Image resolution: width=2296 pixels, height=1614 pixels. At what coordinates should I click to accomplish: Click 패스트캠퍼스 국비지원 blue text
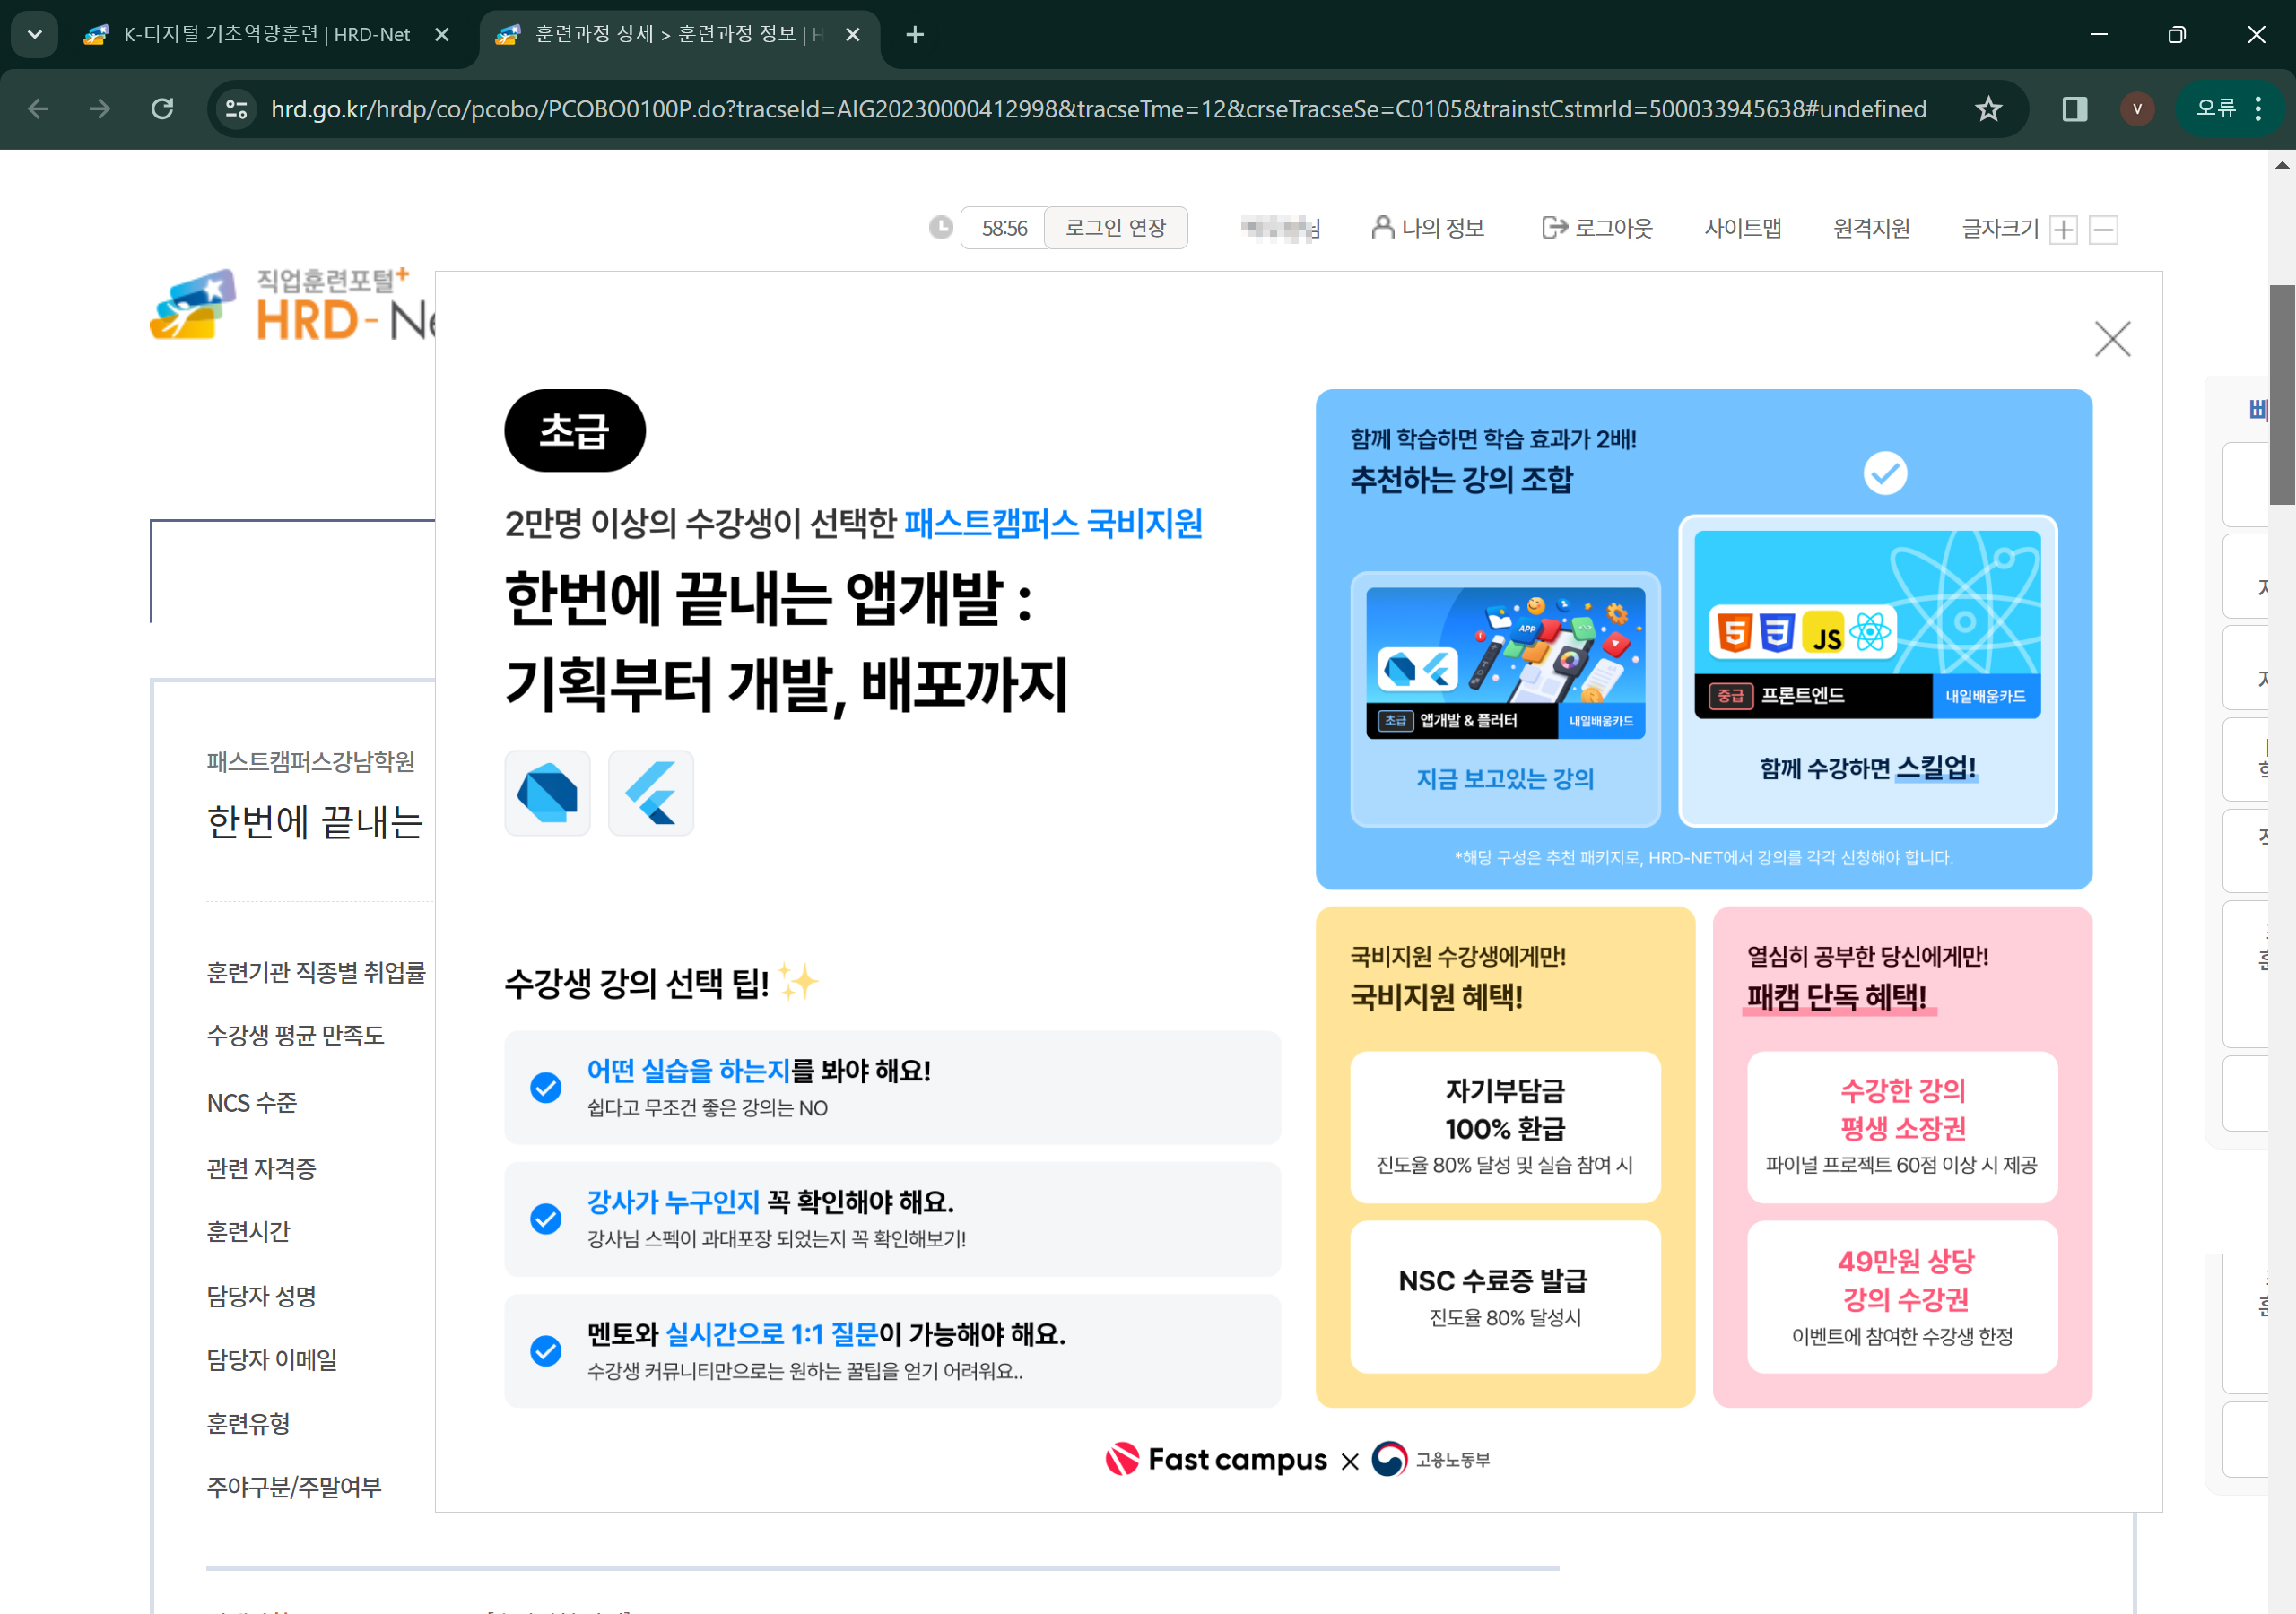coord(1053,523)
